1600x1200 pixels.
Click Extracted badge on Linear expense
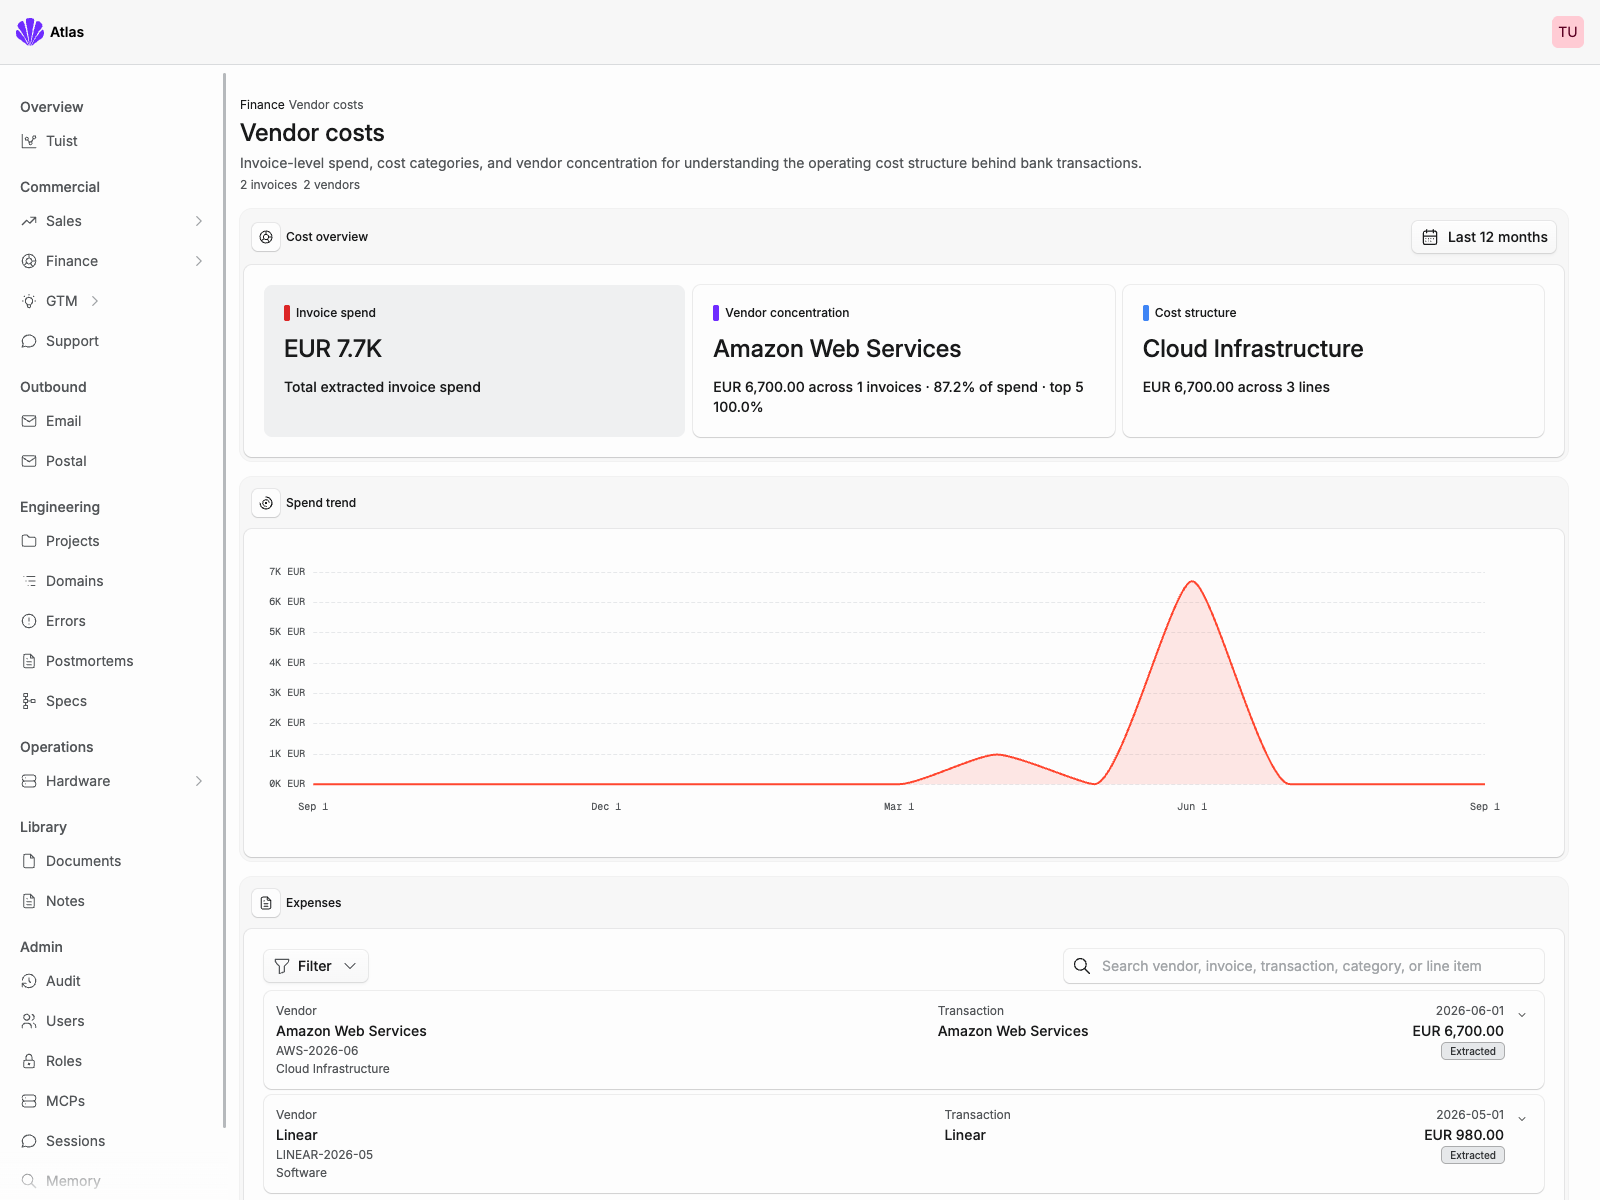[1473, 1155]
